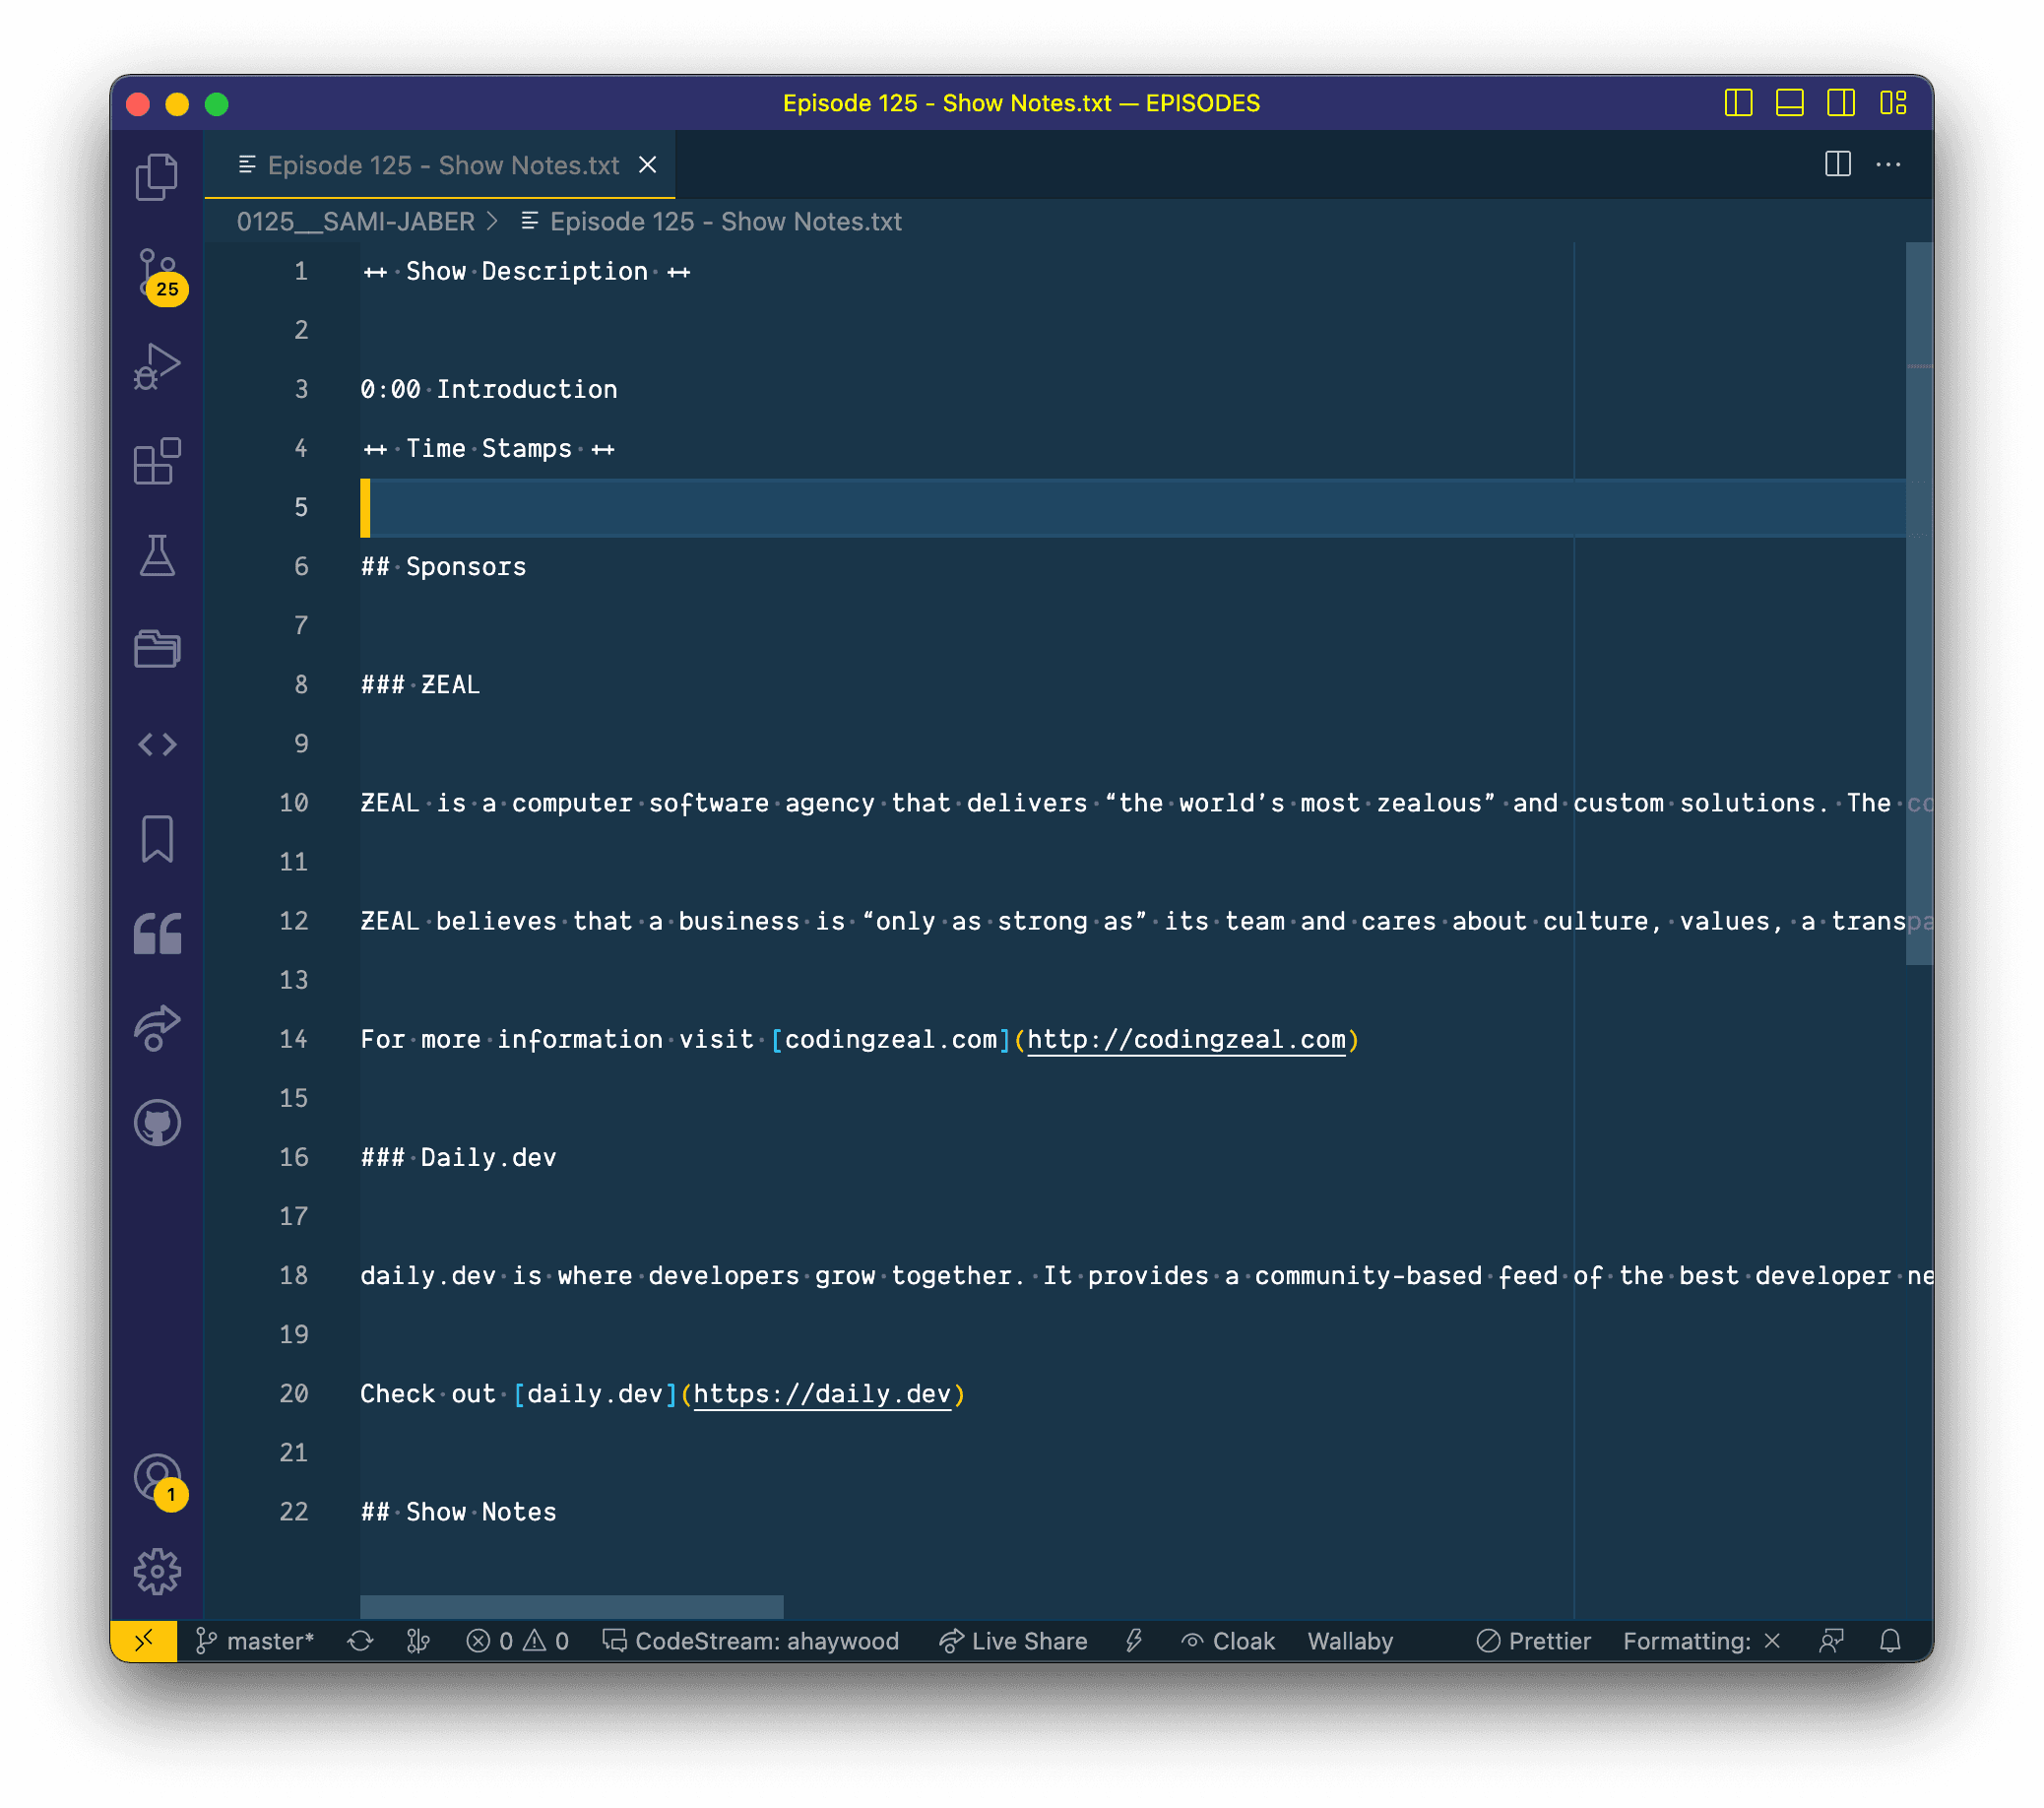Open a remote window from status bar
2044x1808 pixels.
[144, 1641]
